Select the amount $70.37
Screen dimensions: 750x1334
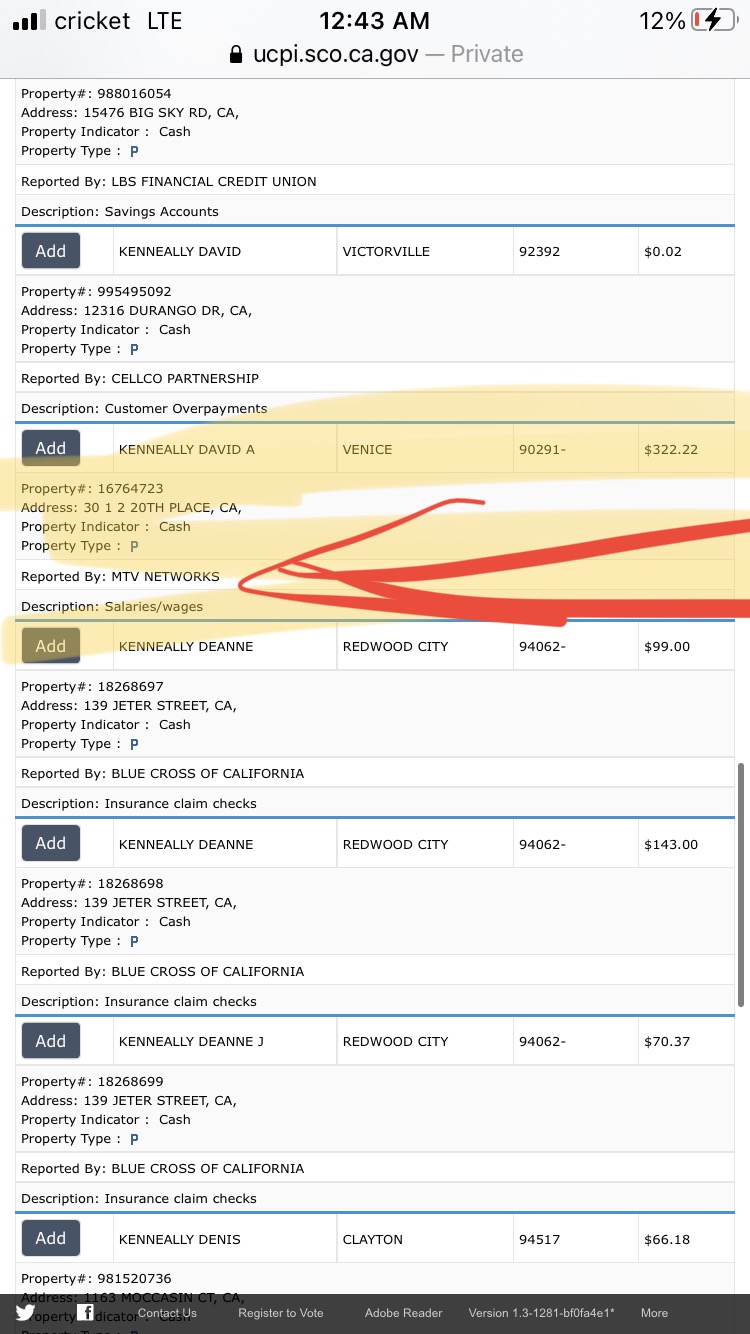click(x=667, y=1042)
